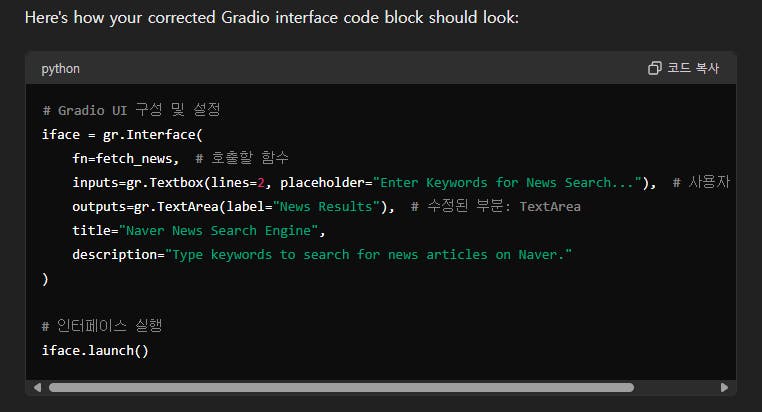Click the closing parenthesis line of gr.Interface
This screenshot has width=762, height=412.
45,279
